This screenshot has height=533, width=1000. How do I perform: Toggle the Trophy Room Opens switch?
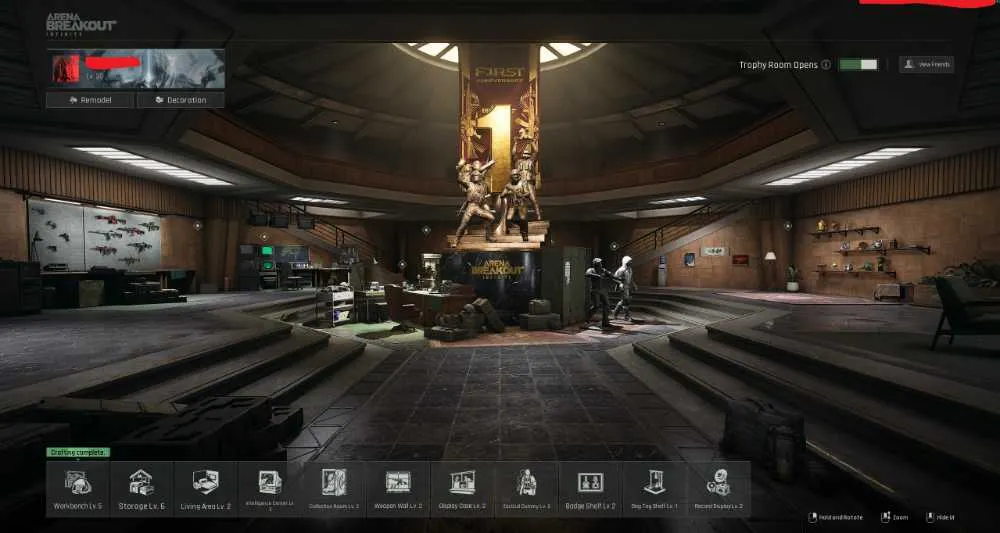[x=858, y=64]
